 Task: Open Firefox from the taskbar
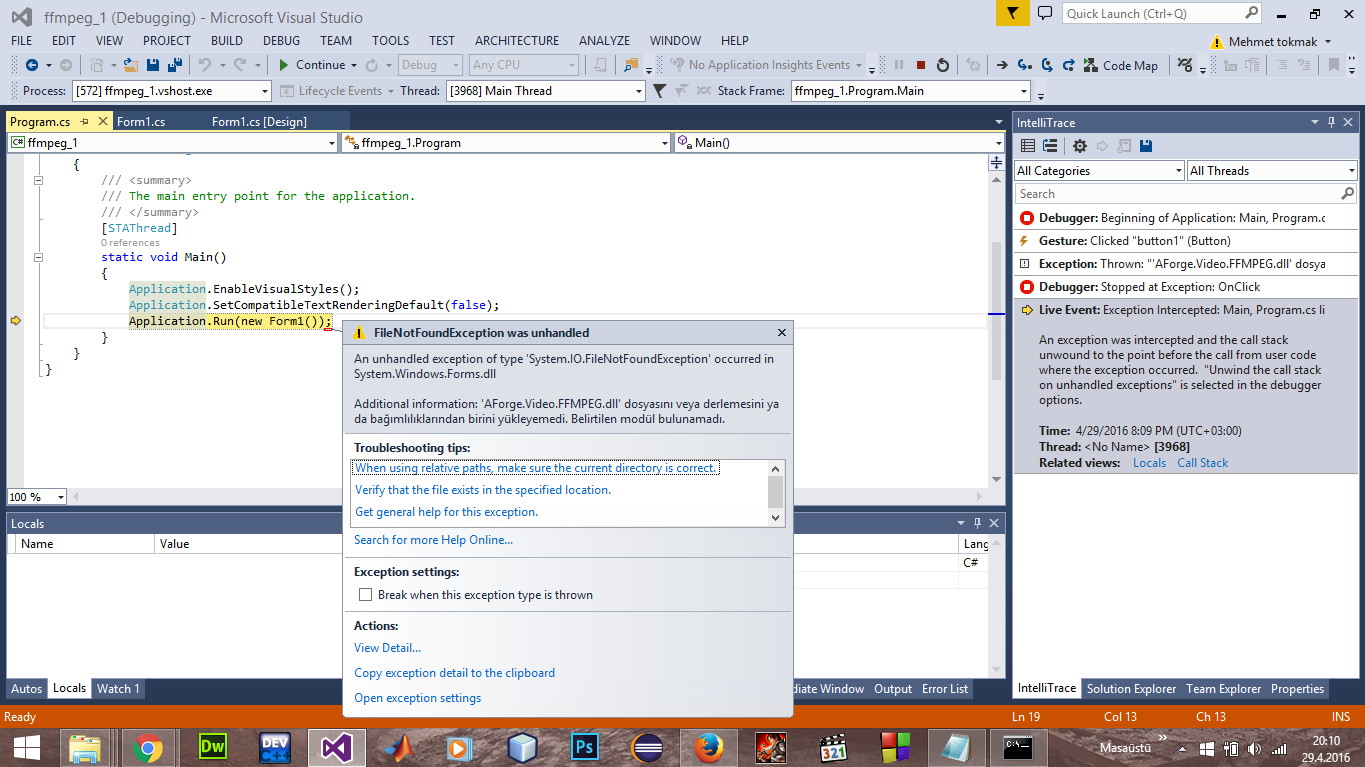709,748
